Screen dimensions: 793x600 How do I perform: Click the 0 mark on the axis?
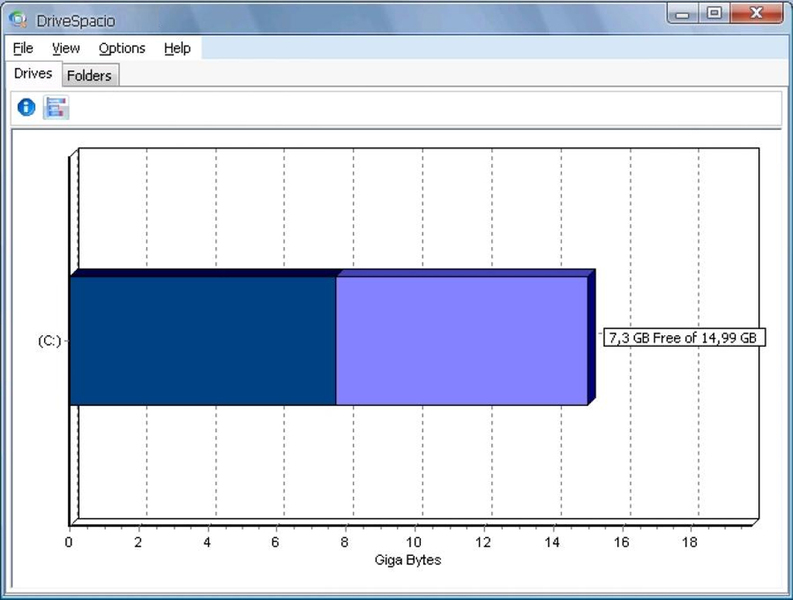(69, 542)
